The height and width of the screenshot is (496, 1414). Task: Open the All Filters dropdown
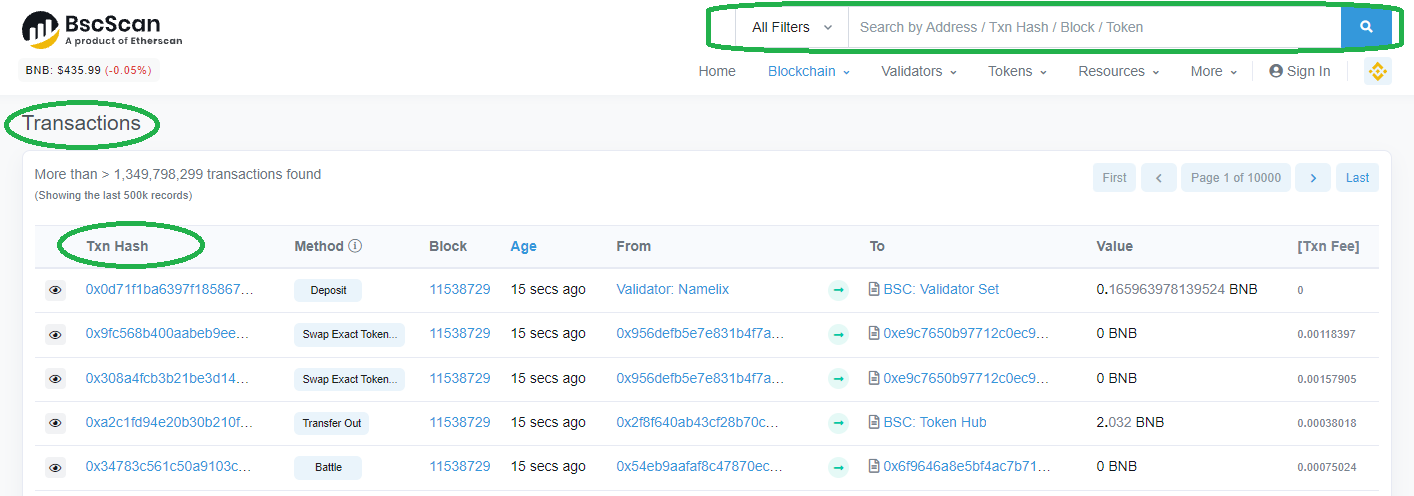click(792, 27)
